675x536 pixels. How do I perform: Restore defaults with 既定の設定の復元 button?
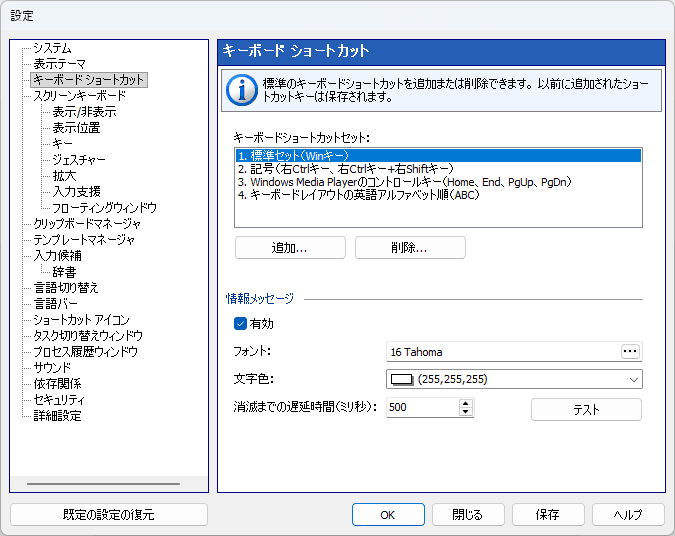(x=109, y=514)
